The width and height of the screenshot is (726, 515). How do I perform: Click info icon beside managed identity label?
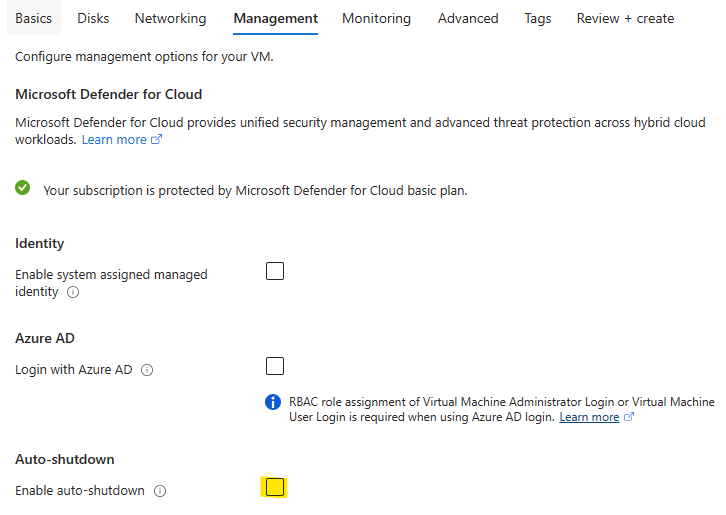pyautogui.click(x=73, y=292)
